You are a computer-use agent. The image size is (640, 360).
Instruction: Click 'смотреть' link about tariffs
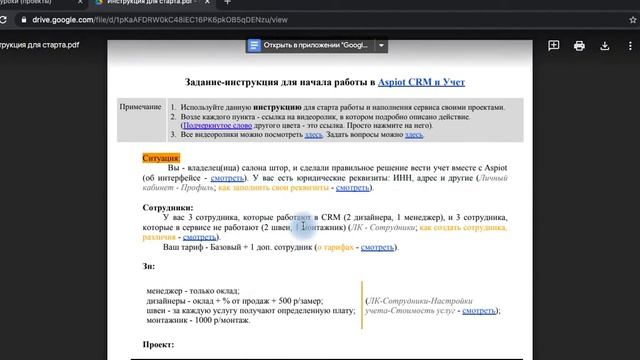(x=377, y=247)
